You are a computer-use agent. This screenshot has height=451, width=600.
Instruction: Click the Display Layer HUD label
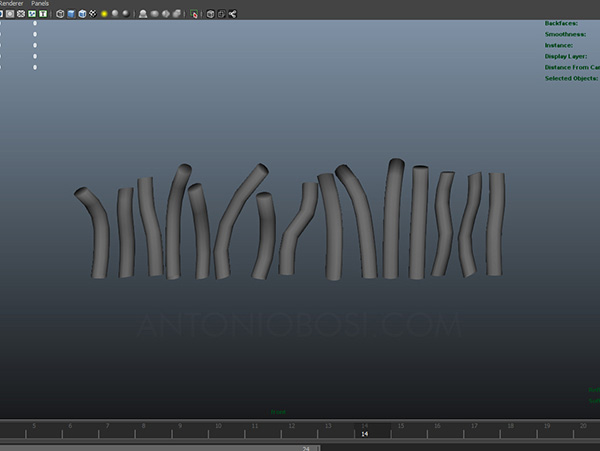566,57
